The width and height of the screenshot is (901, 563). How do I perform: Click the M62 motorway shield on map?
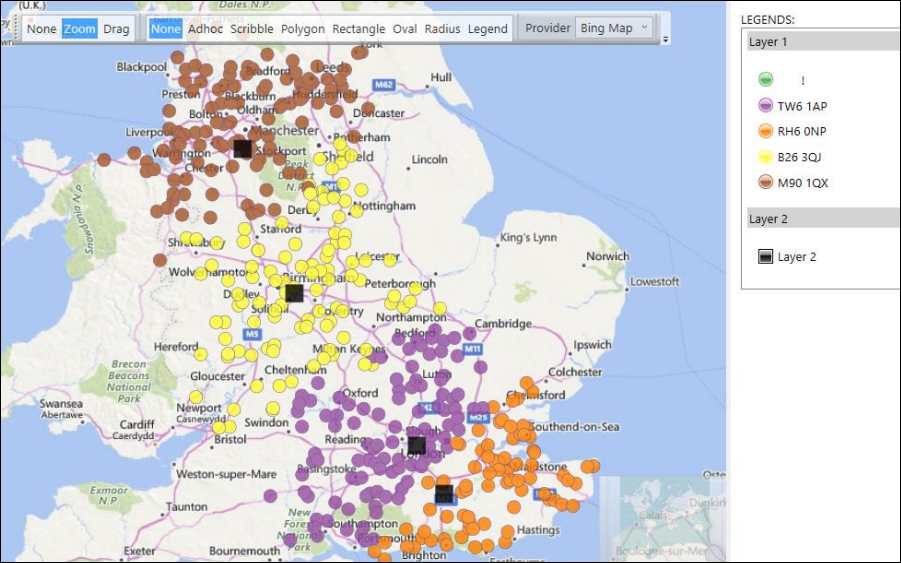(x=383, y=85)
